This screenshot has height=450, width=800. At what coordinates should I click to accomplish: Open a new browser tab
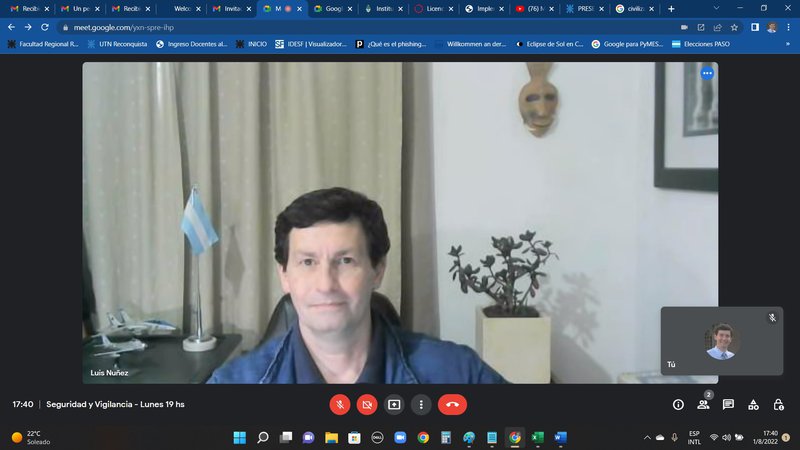click(x=671, y=9)
